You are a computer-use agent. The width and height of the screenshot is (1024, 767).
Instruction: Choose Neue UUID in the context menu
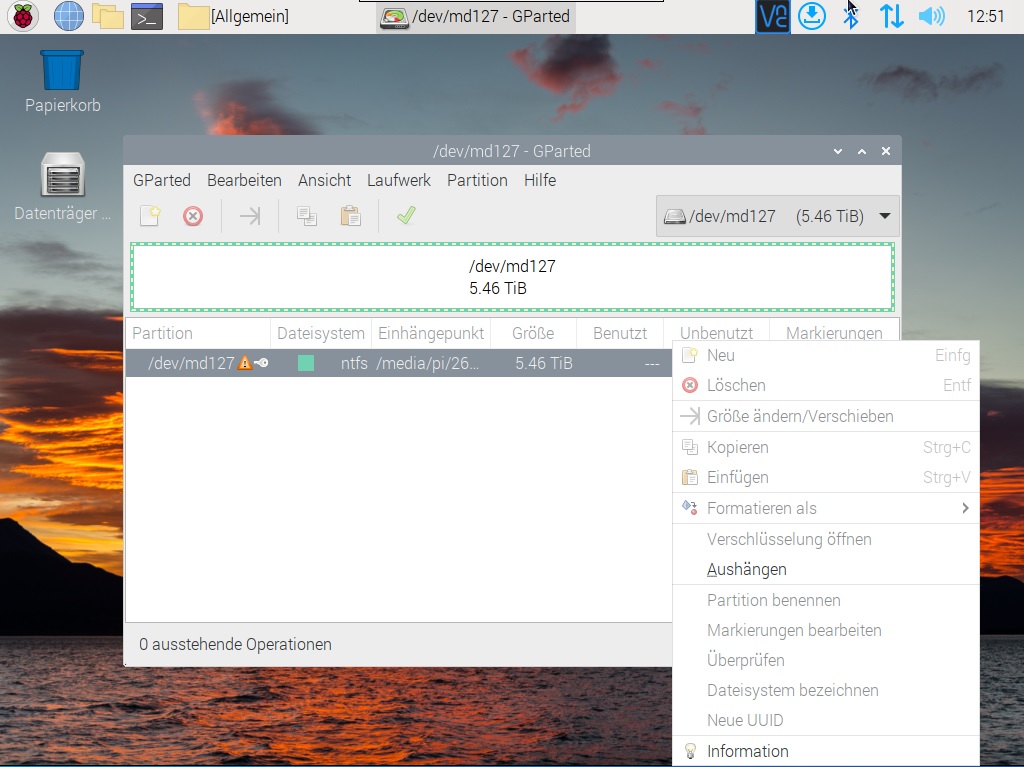[826, 721]
